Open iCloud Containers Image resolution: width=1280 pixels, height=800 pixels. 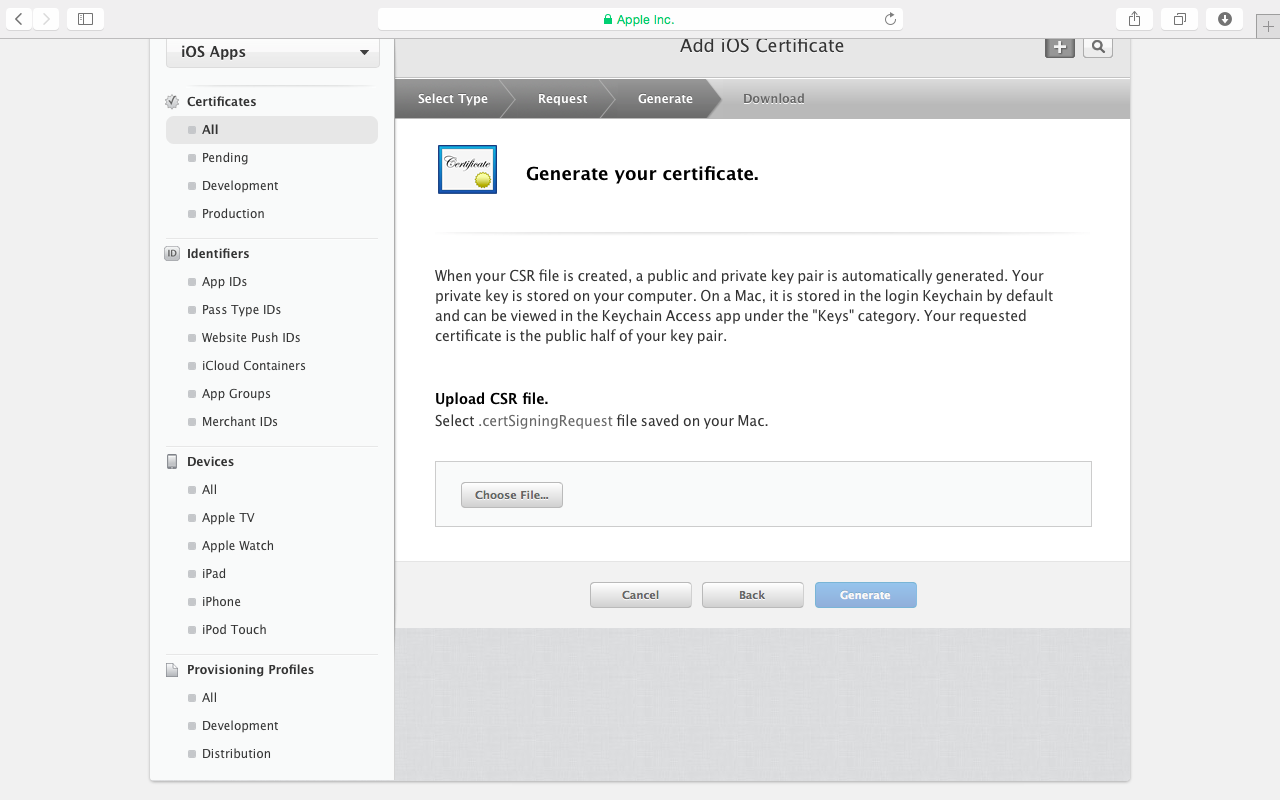coord(253,366)
